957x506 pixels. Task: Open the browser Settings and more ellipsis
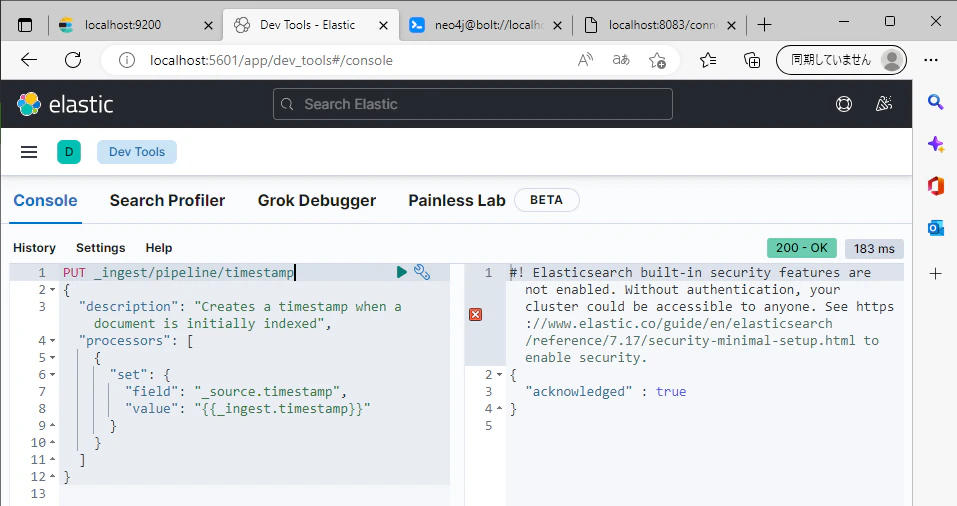point(931,60)
